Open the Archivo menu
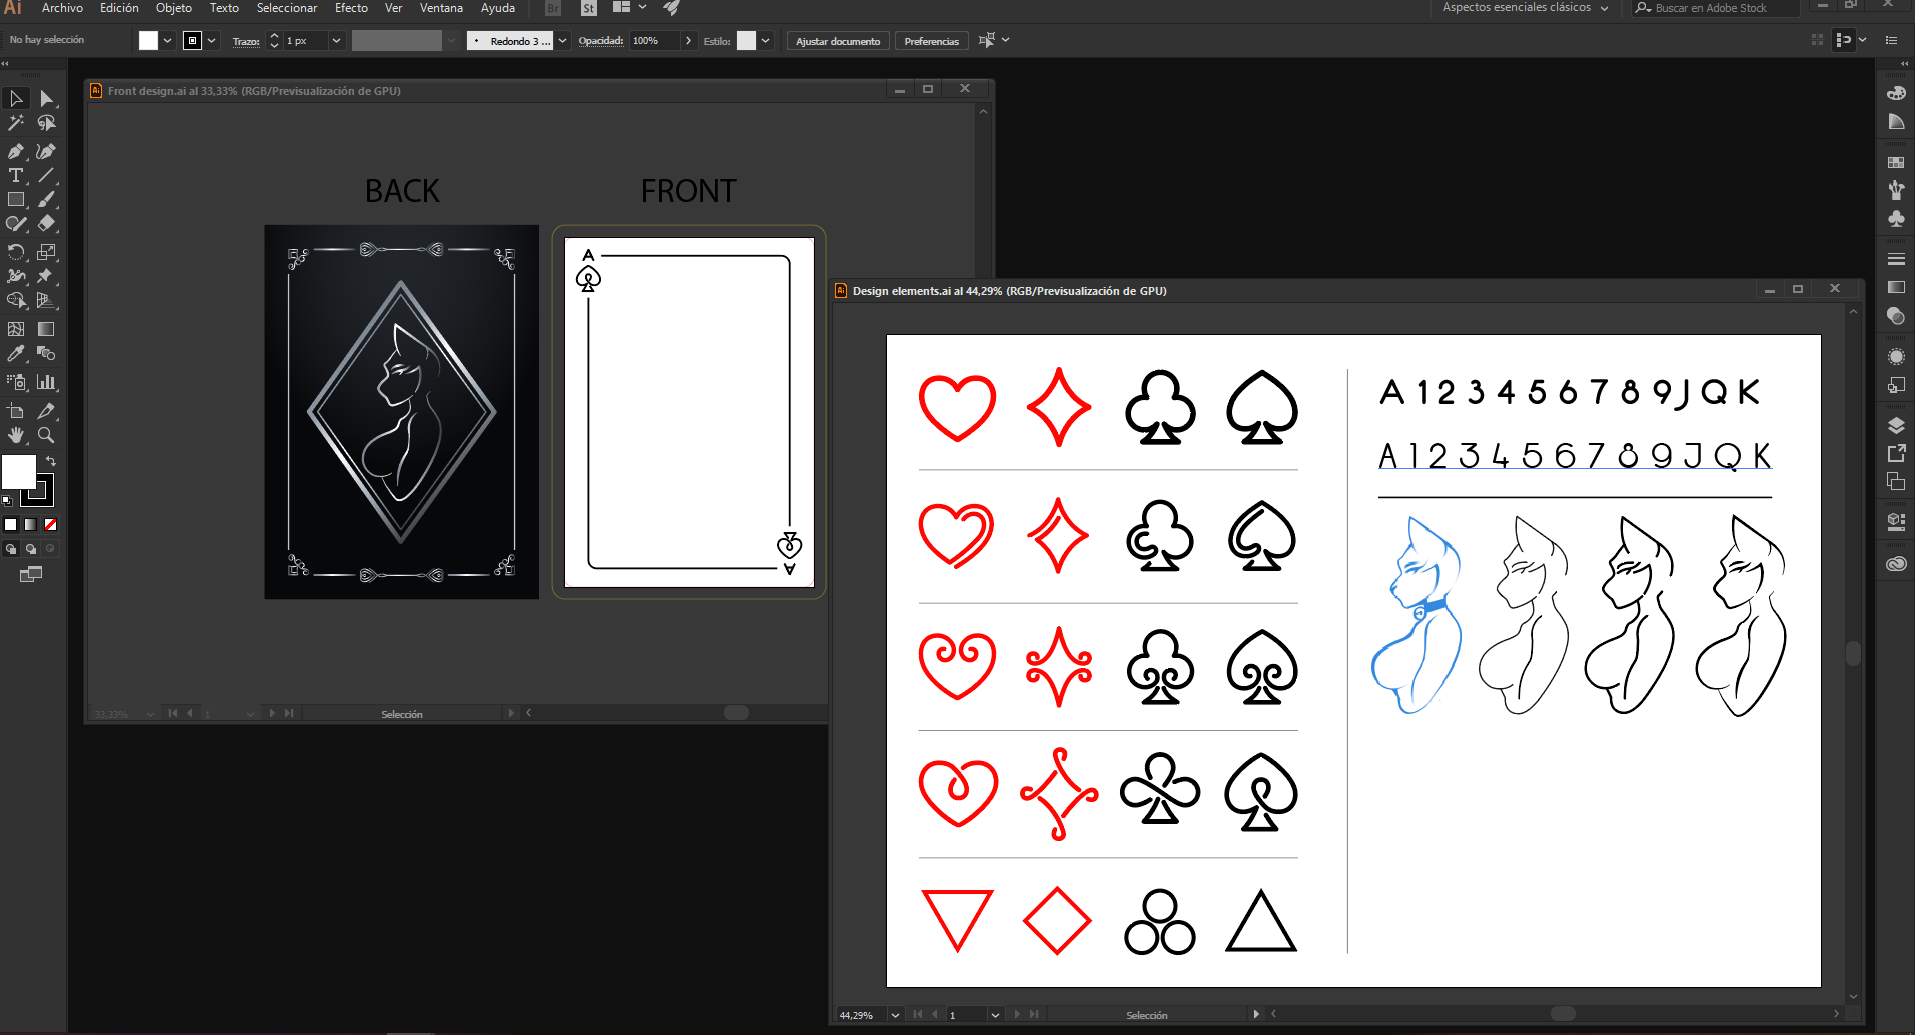1915x1035 pixels. 62,8
